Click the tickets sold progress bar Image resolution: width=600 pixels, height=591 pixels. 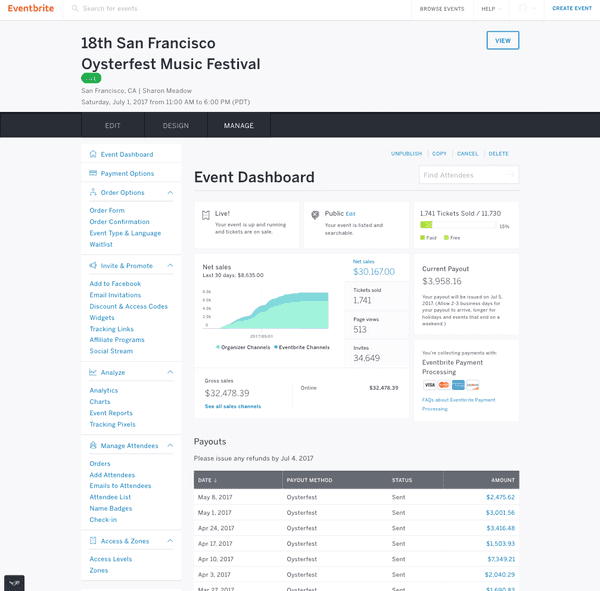click(458, 225)
